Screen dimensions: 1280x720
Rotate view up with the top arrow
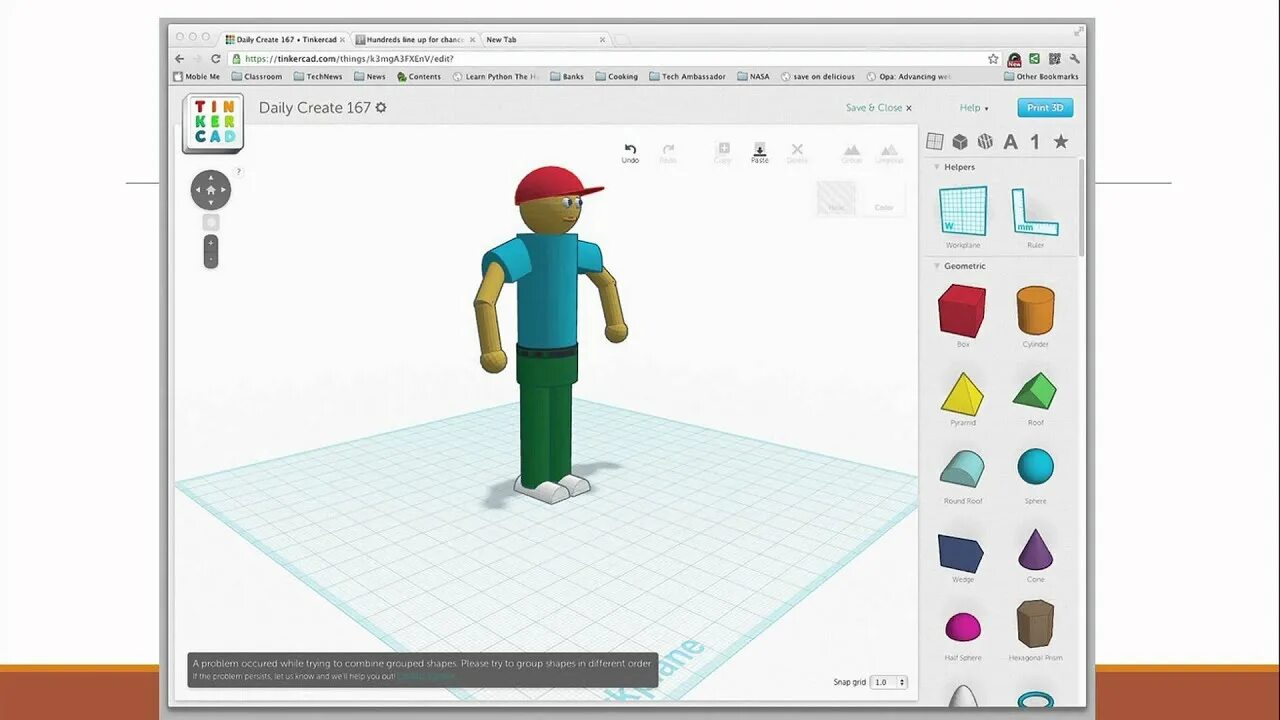pyautogui.click(x=211, y=177)
